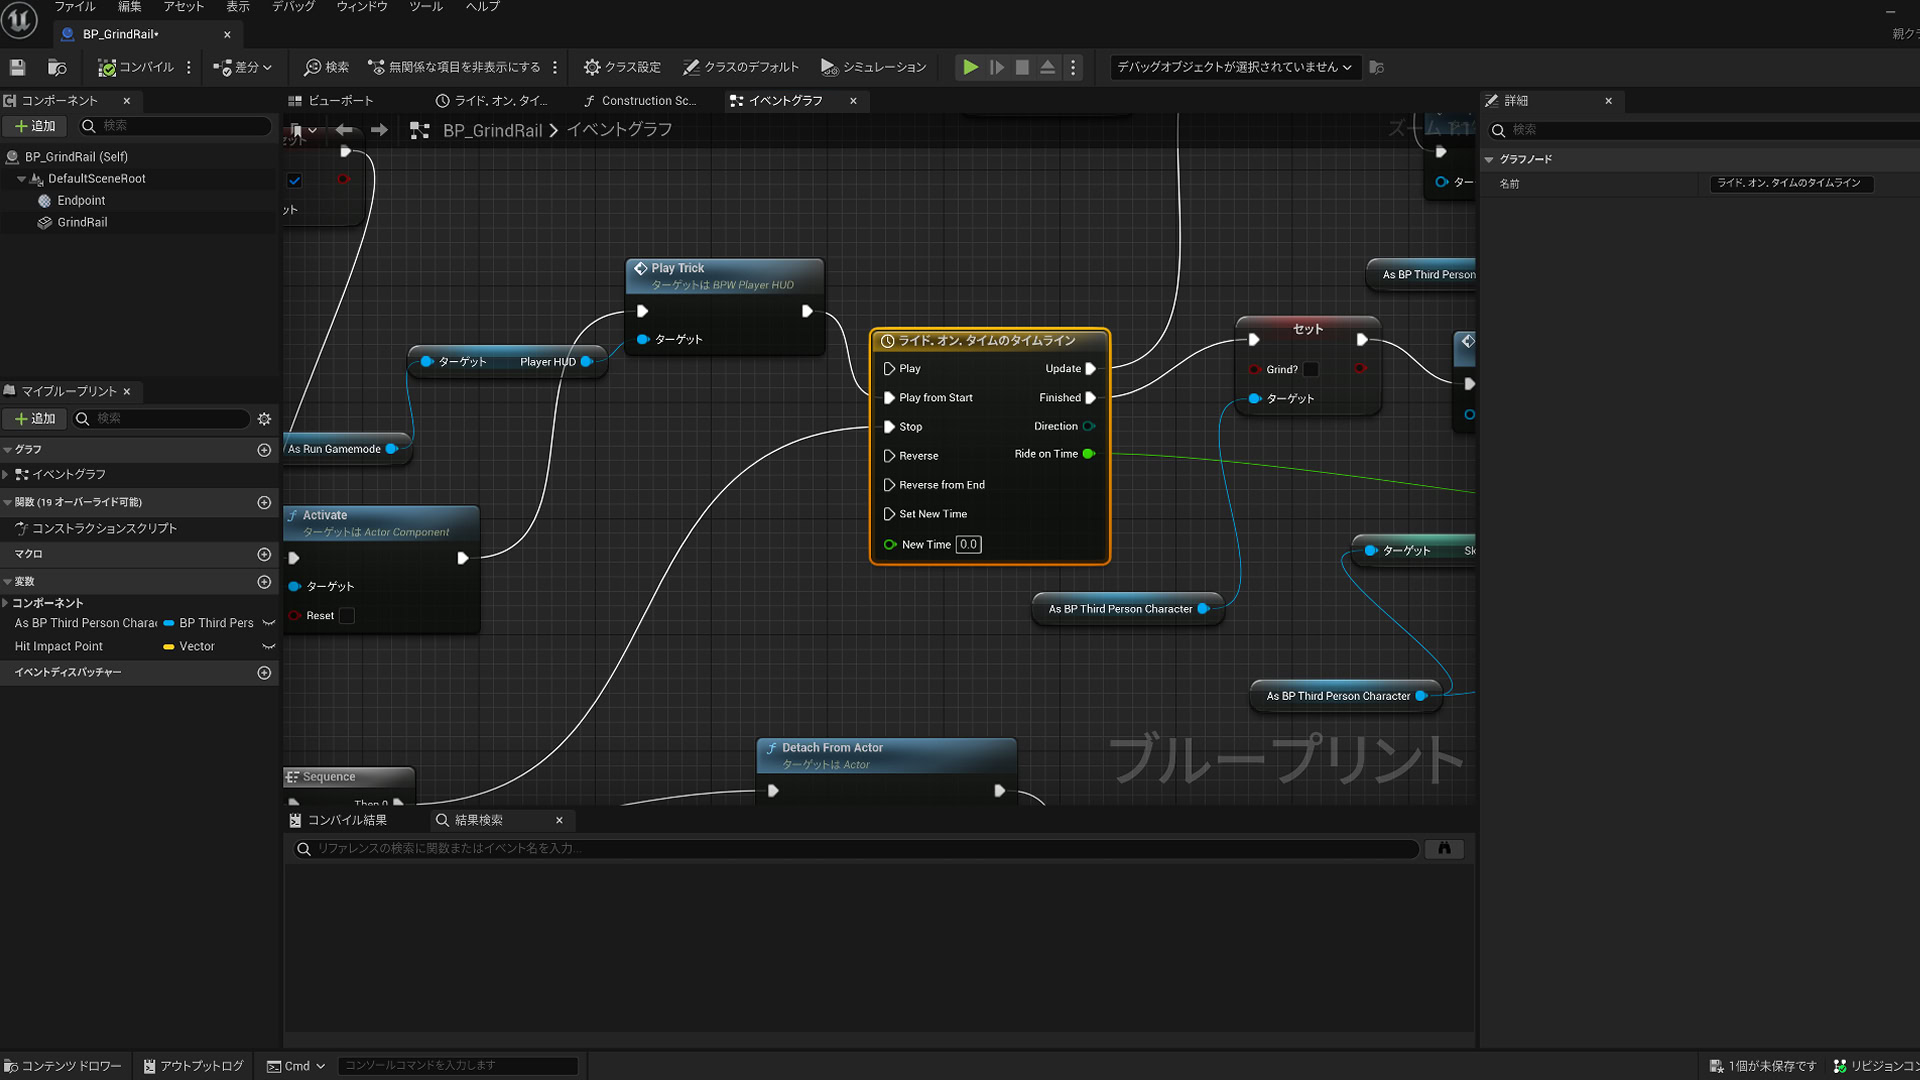Open the アウトプットログ (Output Log)
This screenshot has height=1080, width=1920.
coord(193,1066)
